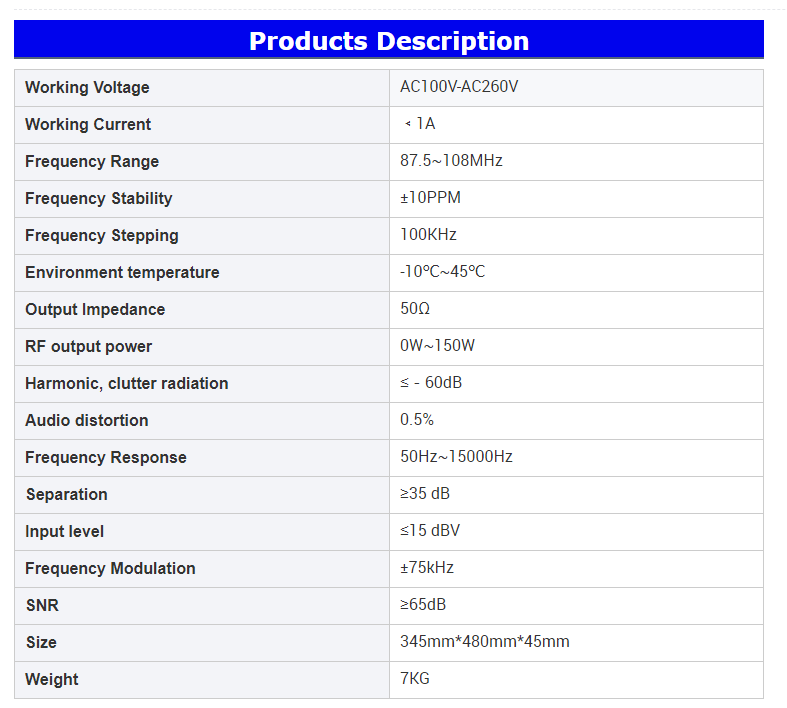Click the ±10PPM value cell
Screen dimensions: 787x708
430,198
